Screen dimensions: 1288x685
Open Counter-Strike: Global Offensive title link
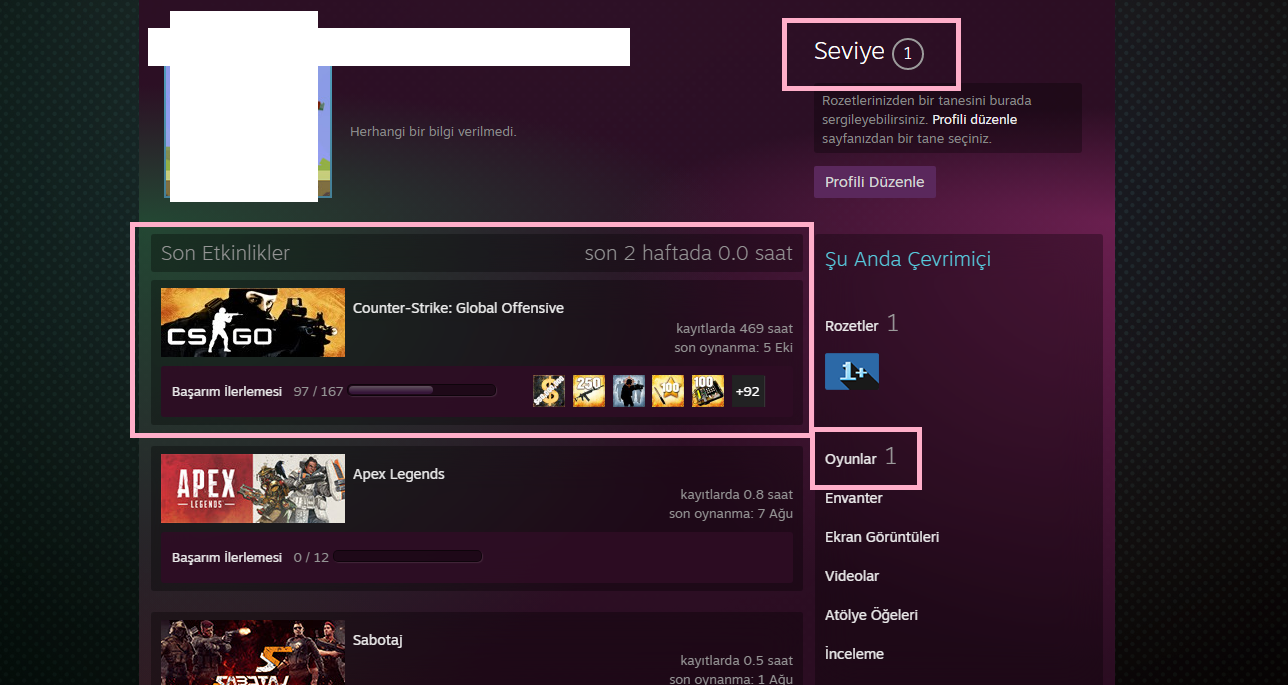point(458,308)
